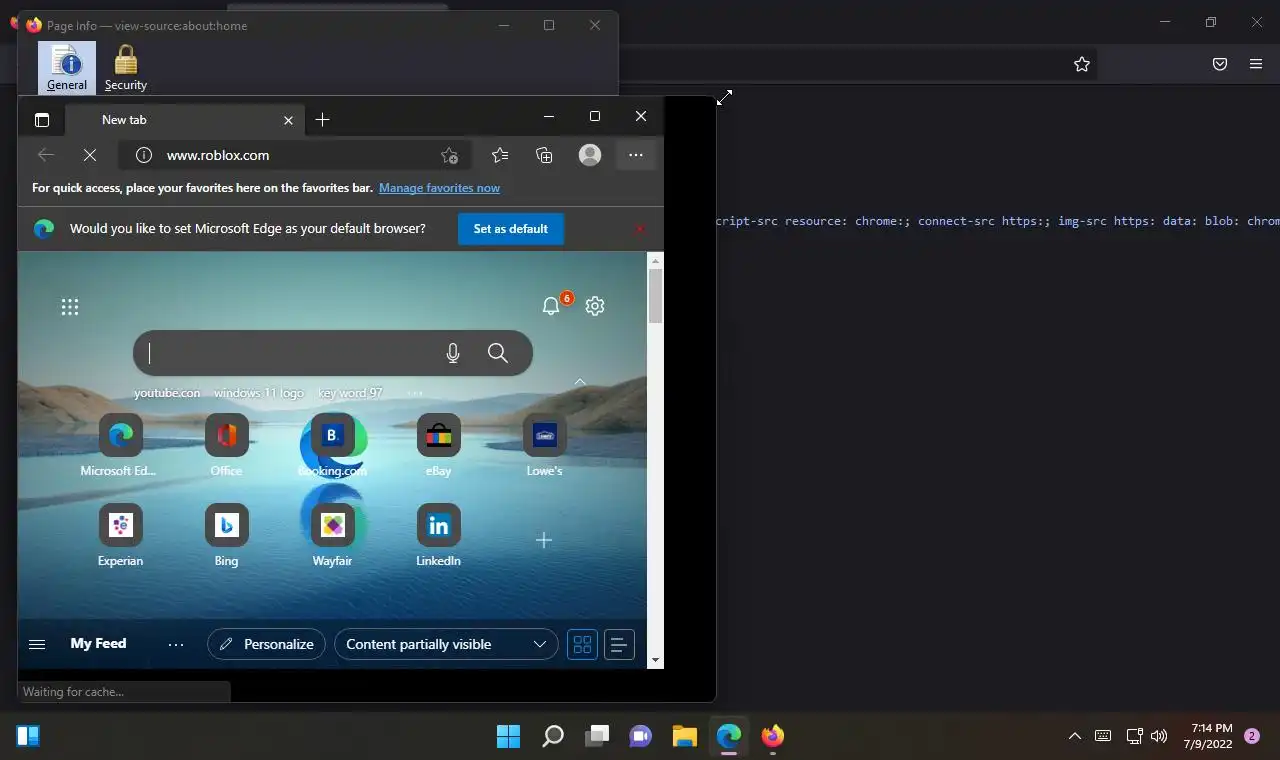Click the Personalize button
This screenshot has width=1280, height=760.
tap(267, 645)
